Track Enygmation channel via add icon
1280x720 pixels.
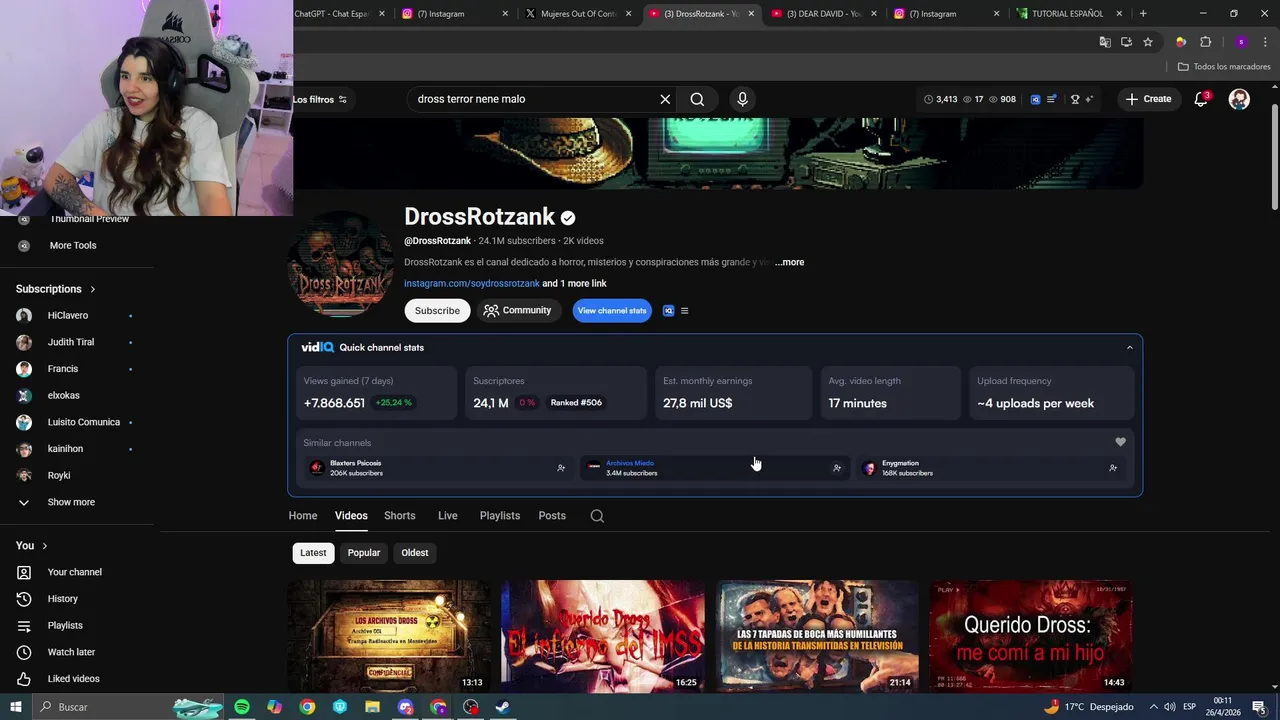[1113, 468]
